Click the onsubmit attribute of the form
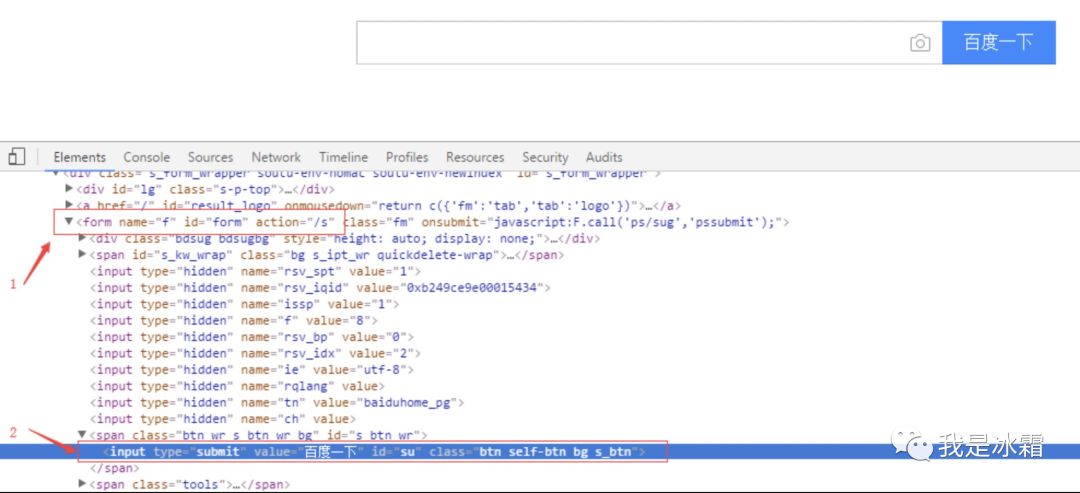Viewport: 1080px width, 493px height. point(602,222)
